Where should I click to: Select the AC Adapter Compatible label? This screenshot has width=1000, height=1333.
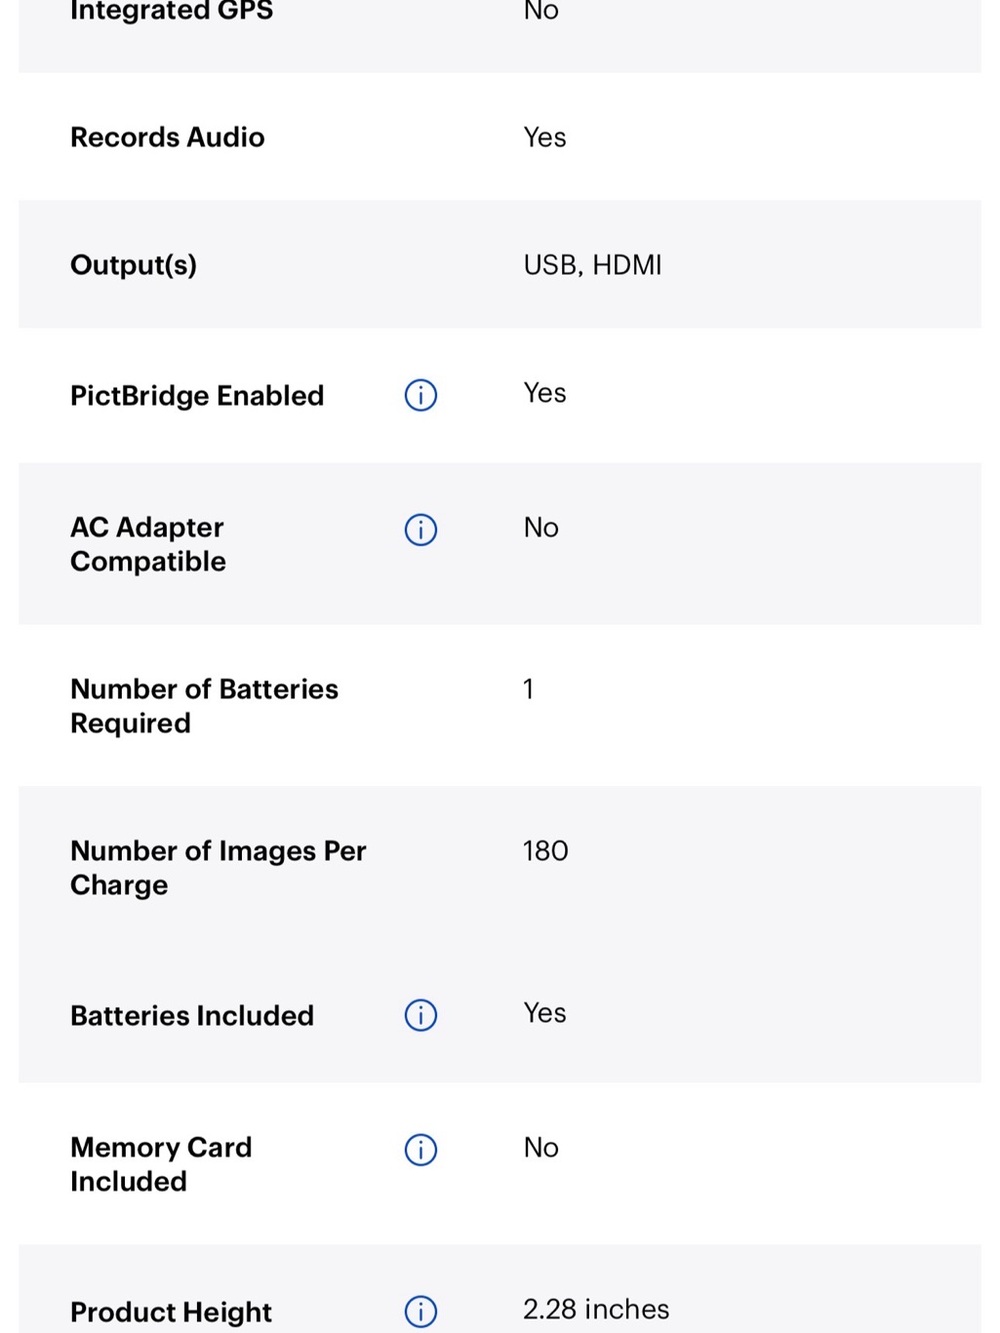point(148,544)
